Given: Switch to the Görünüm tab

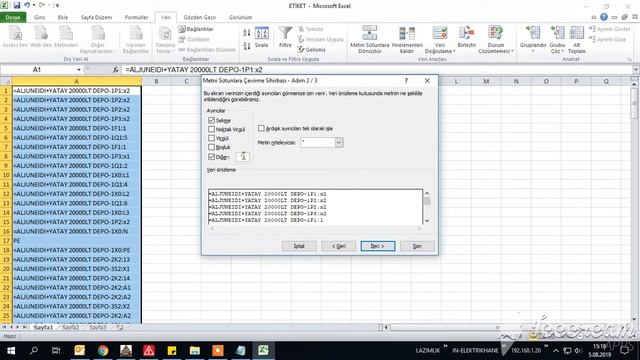Looking at the screenshot, I should tap(240, 18).
